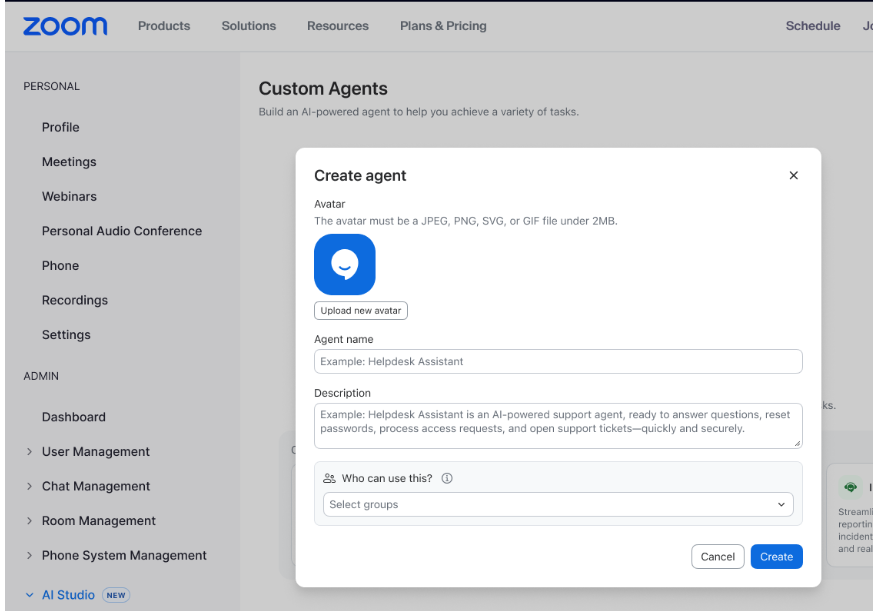Screen dimensions: 873x611
Task: Open the Select groups dropdown
Action: 558,505
